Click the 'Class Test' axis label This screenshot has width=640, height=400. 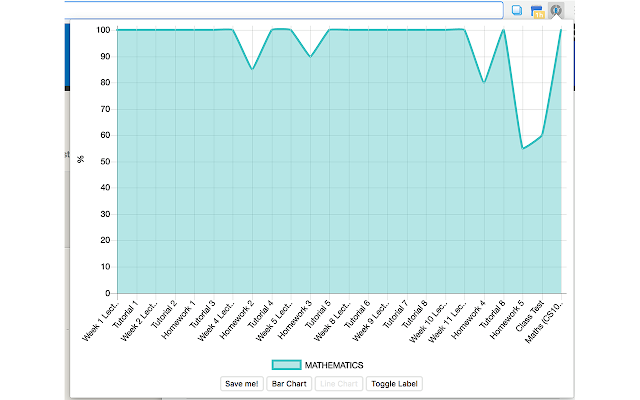click(530, 316)
